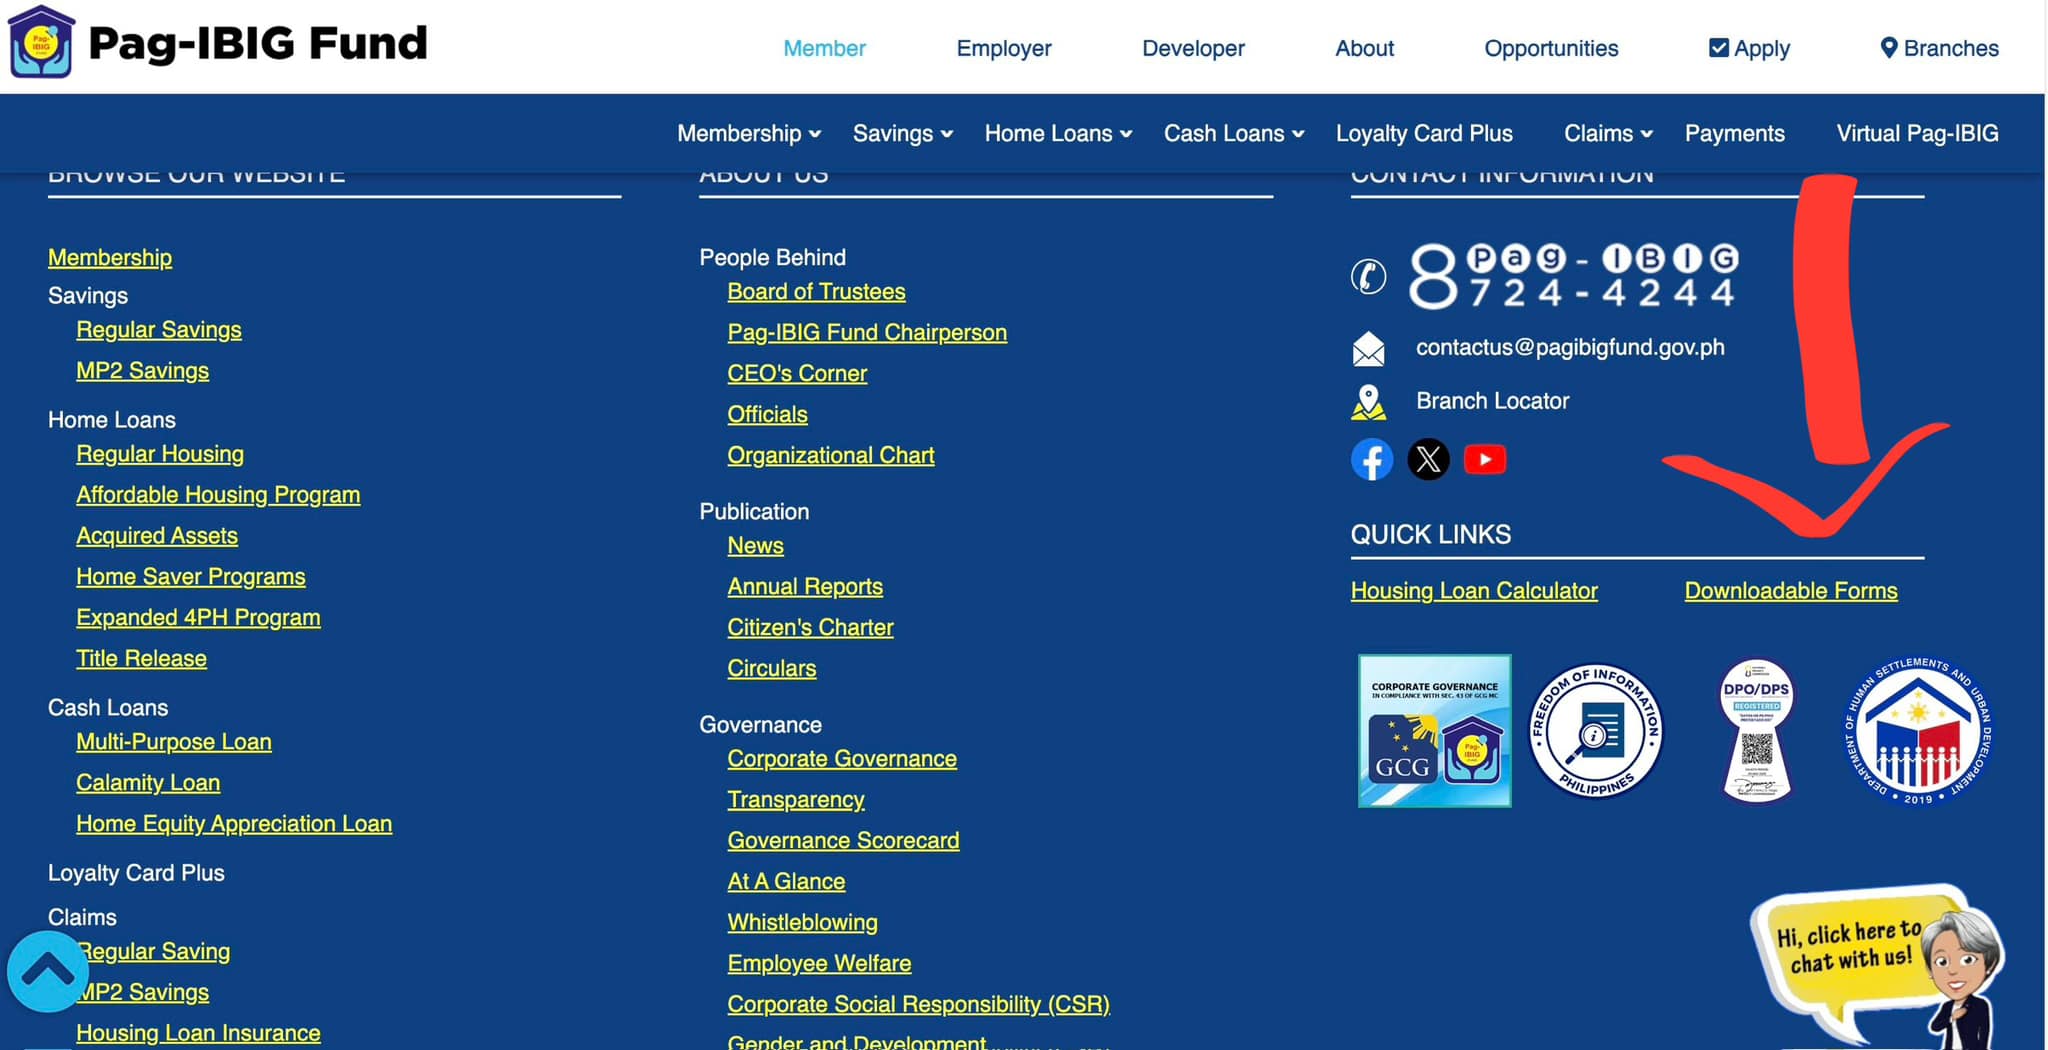Open the Opportunities navigation item
The image size is (2048, 1050).
click(x=1551, y=48)
